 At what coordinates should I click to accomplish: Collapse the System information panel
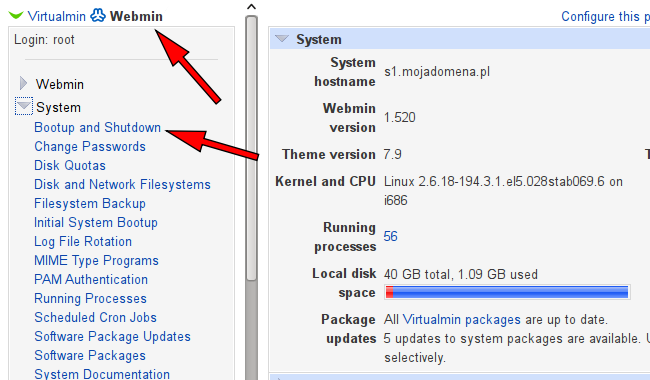(x=282, y=39)
